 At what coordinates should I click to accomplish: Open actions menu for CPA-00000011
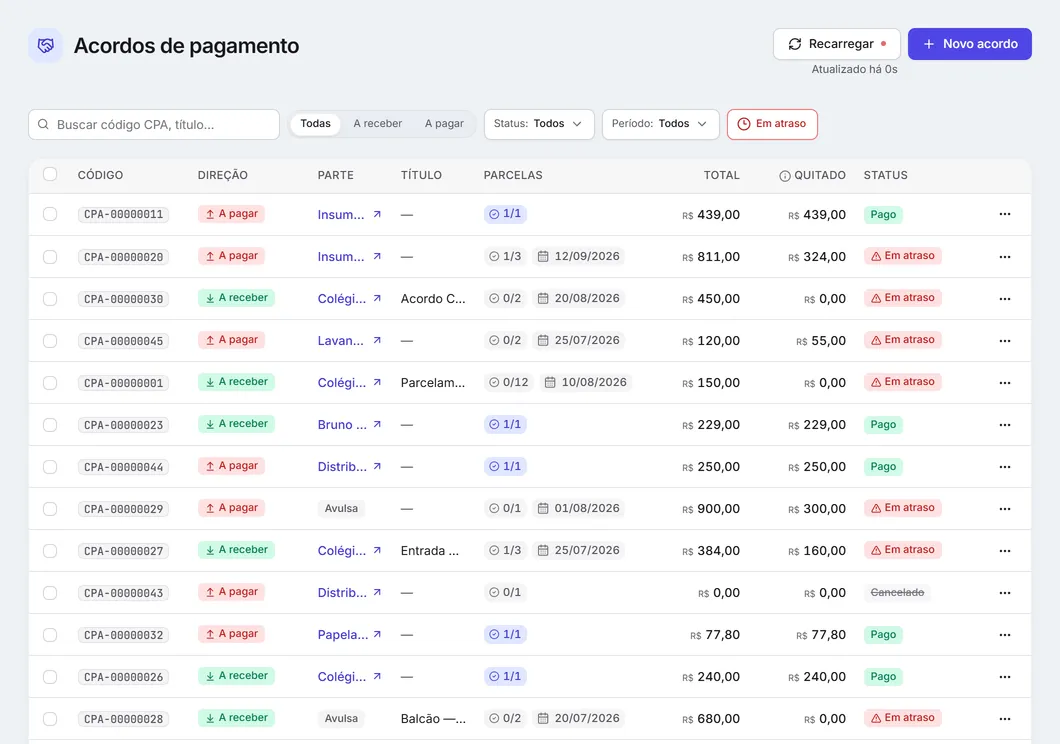click(1005, 214)
